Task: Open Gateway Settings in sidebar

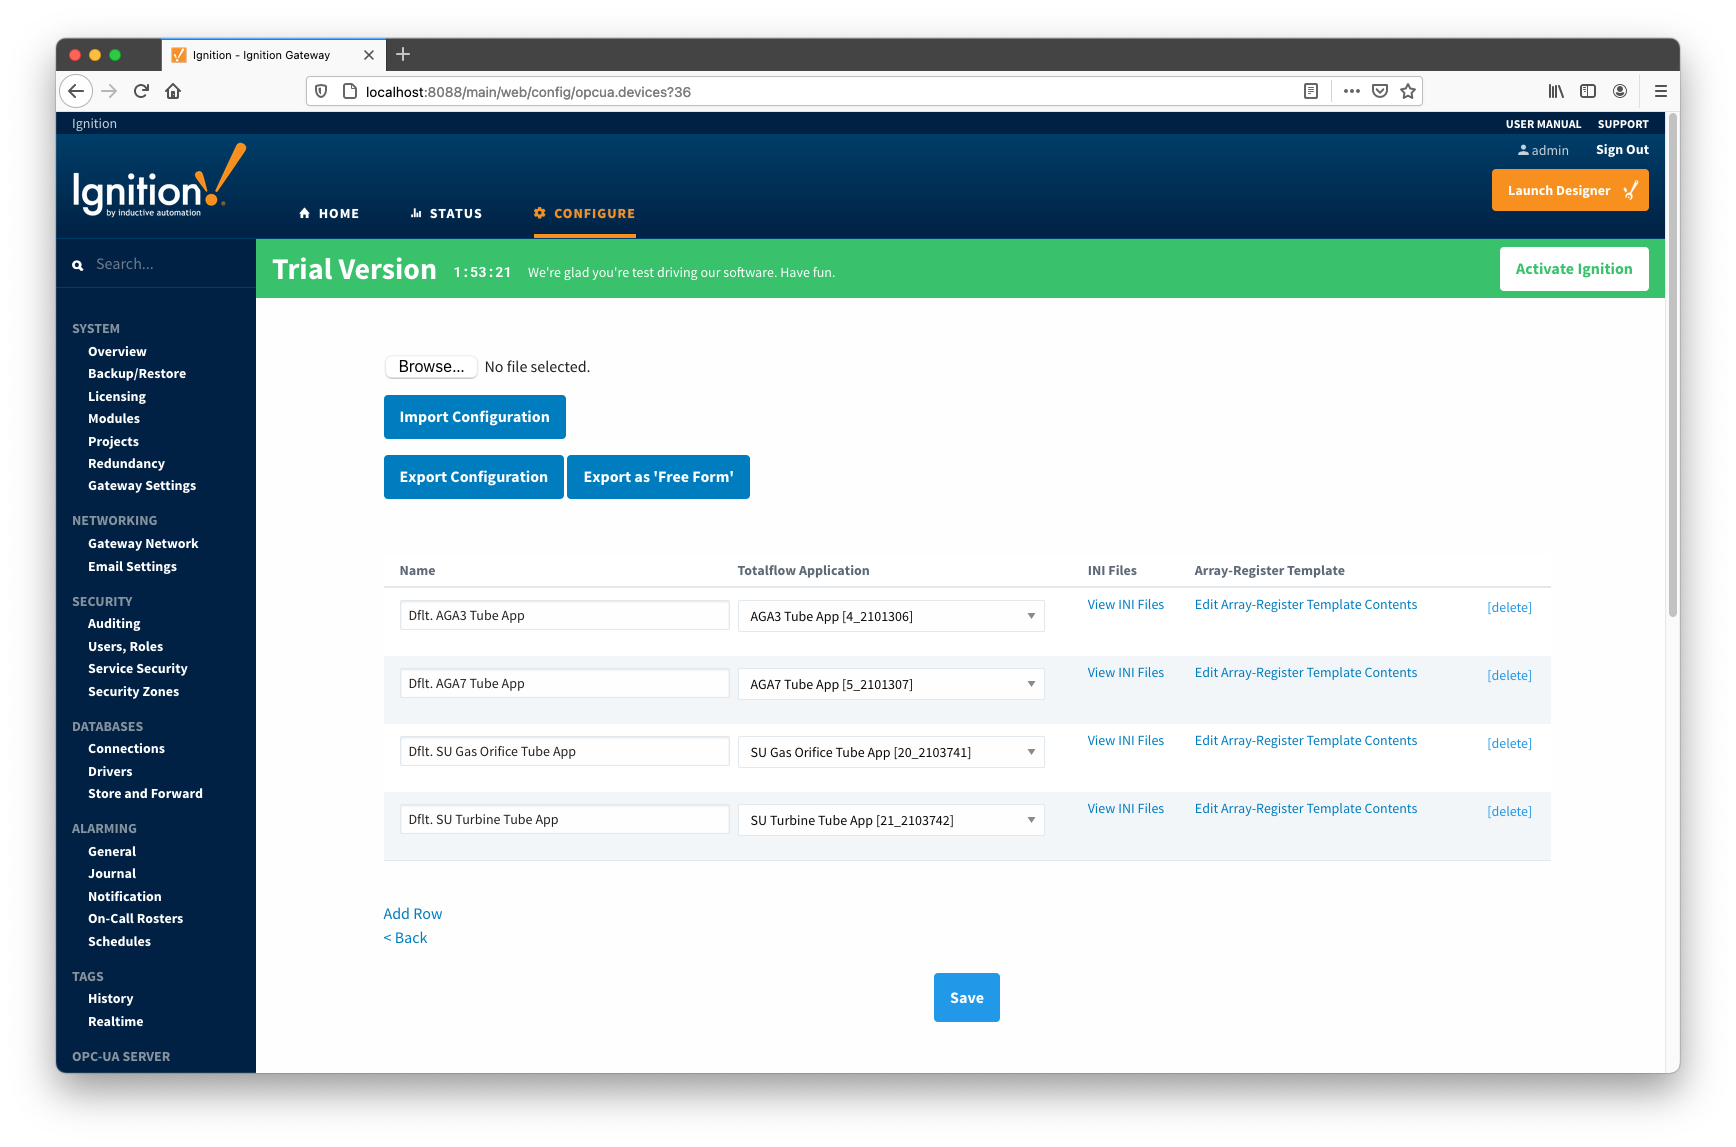Action: (142, 486)
